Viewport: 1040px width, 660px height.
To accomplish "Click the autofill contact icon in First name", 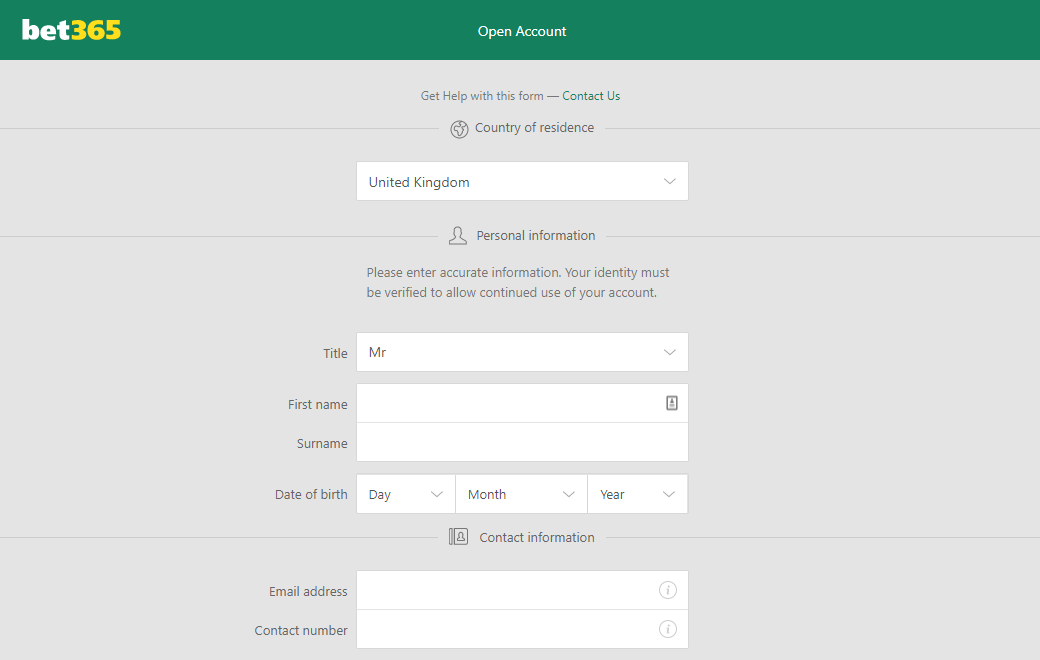I will [x=671, y=403].
